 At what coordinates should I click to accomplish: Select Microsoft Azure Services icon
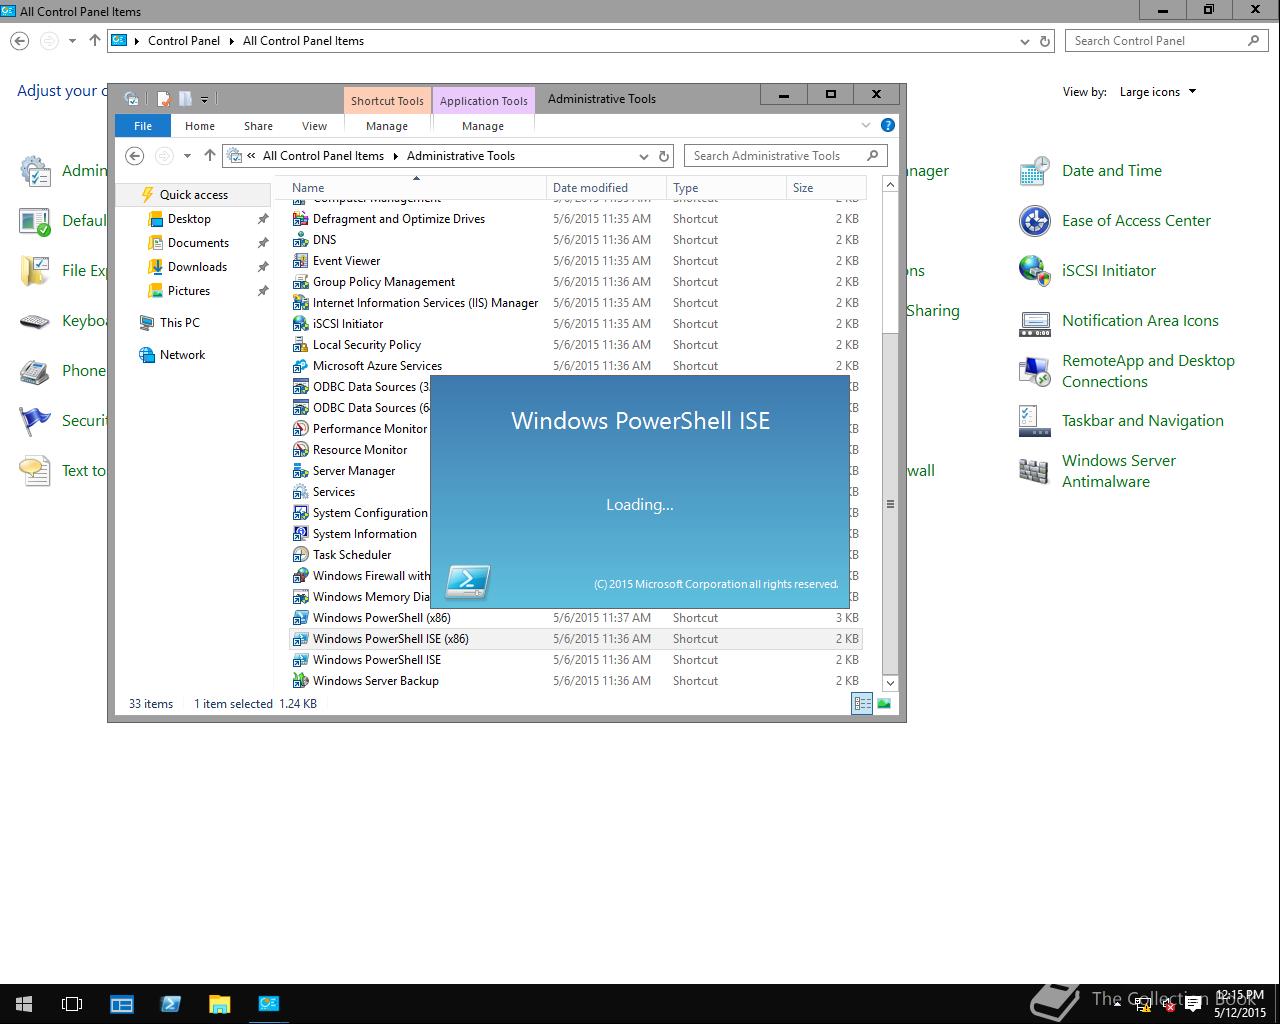tap(300, 366)
